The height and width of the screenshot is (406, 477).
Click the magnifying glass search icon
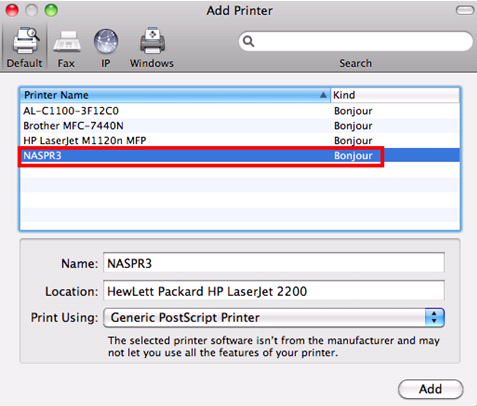click(248, 41)
